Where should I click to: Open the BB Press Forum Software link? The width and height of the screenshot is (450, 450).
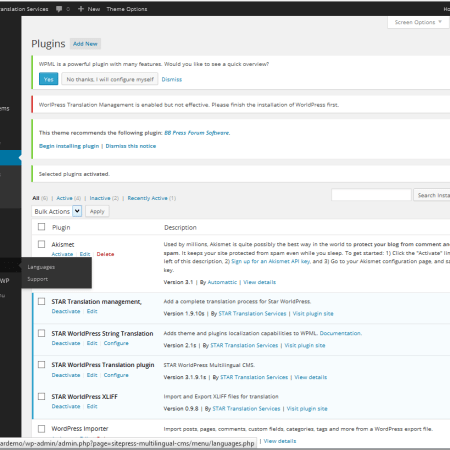click(197, 133)
